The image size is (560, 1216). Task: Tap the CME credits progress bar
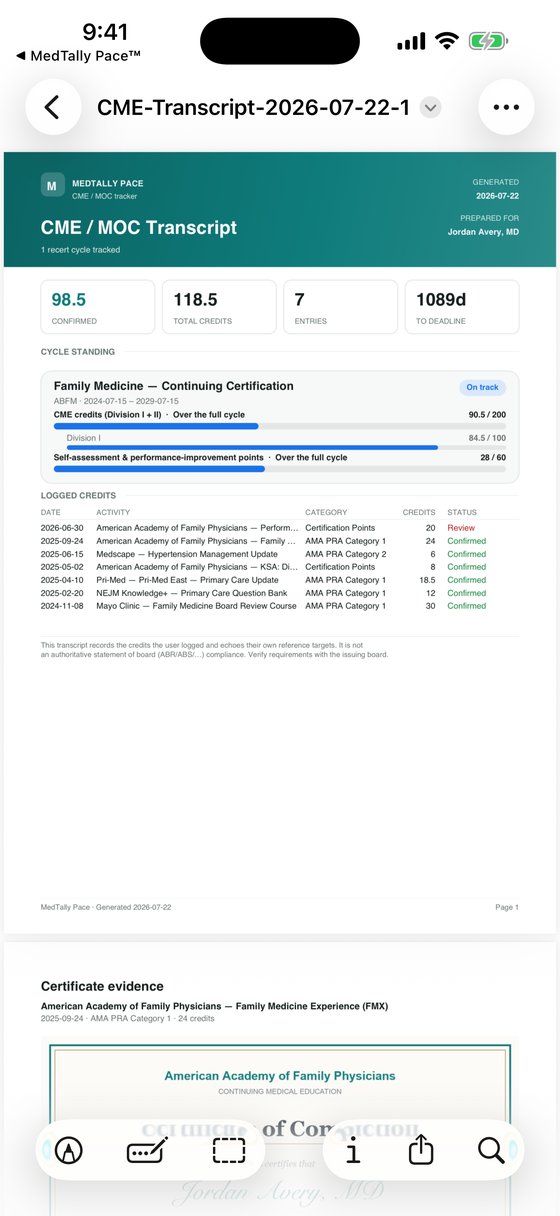coord(280,426)
